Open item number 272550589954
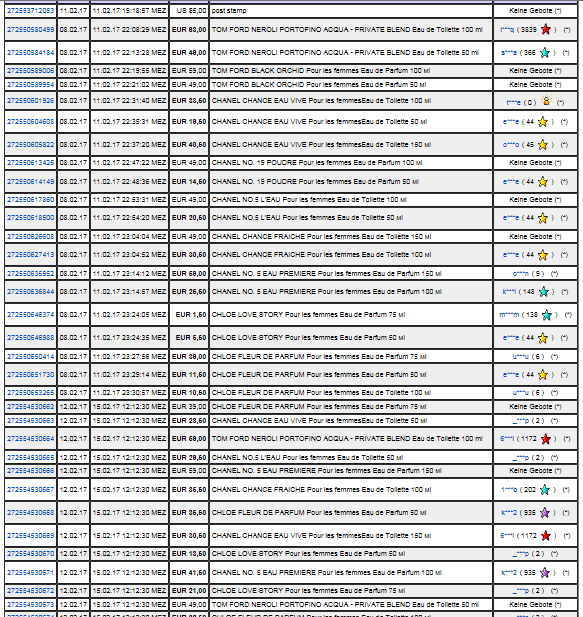Image resolution: width=583 pixels, height=617 pixels. pos(31,85)
